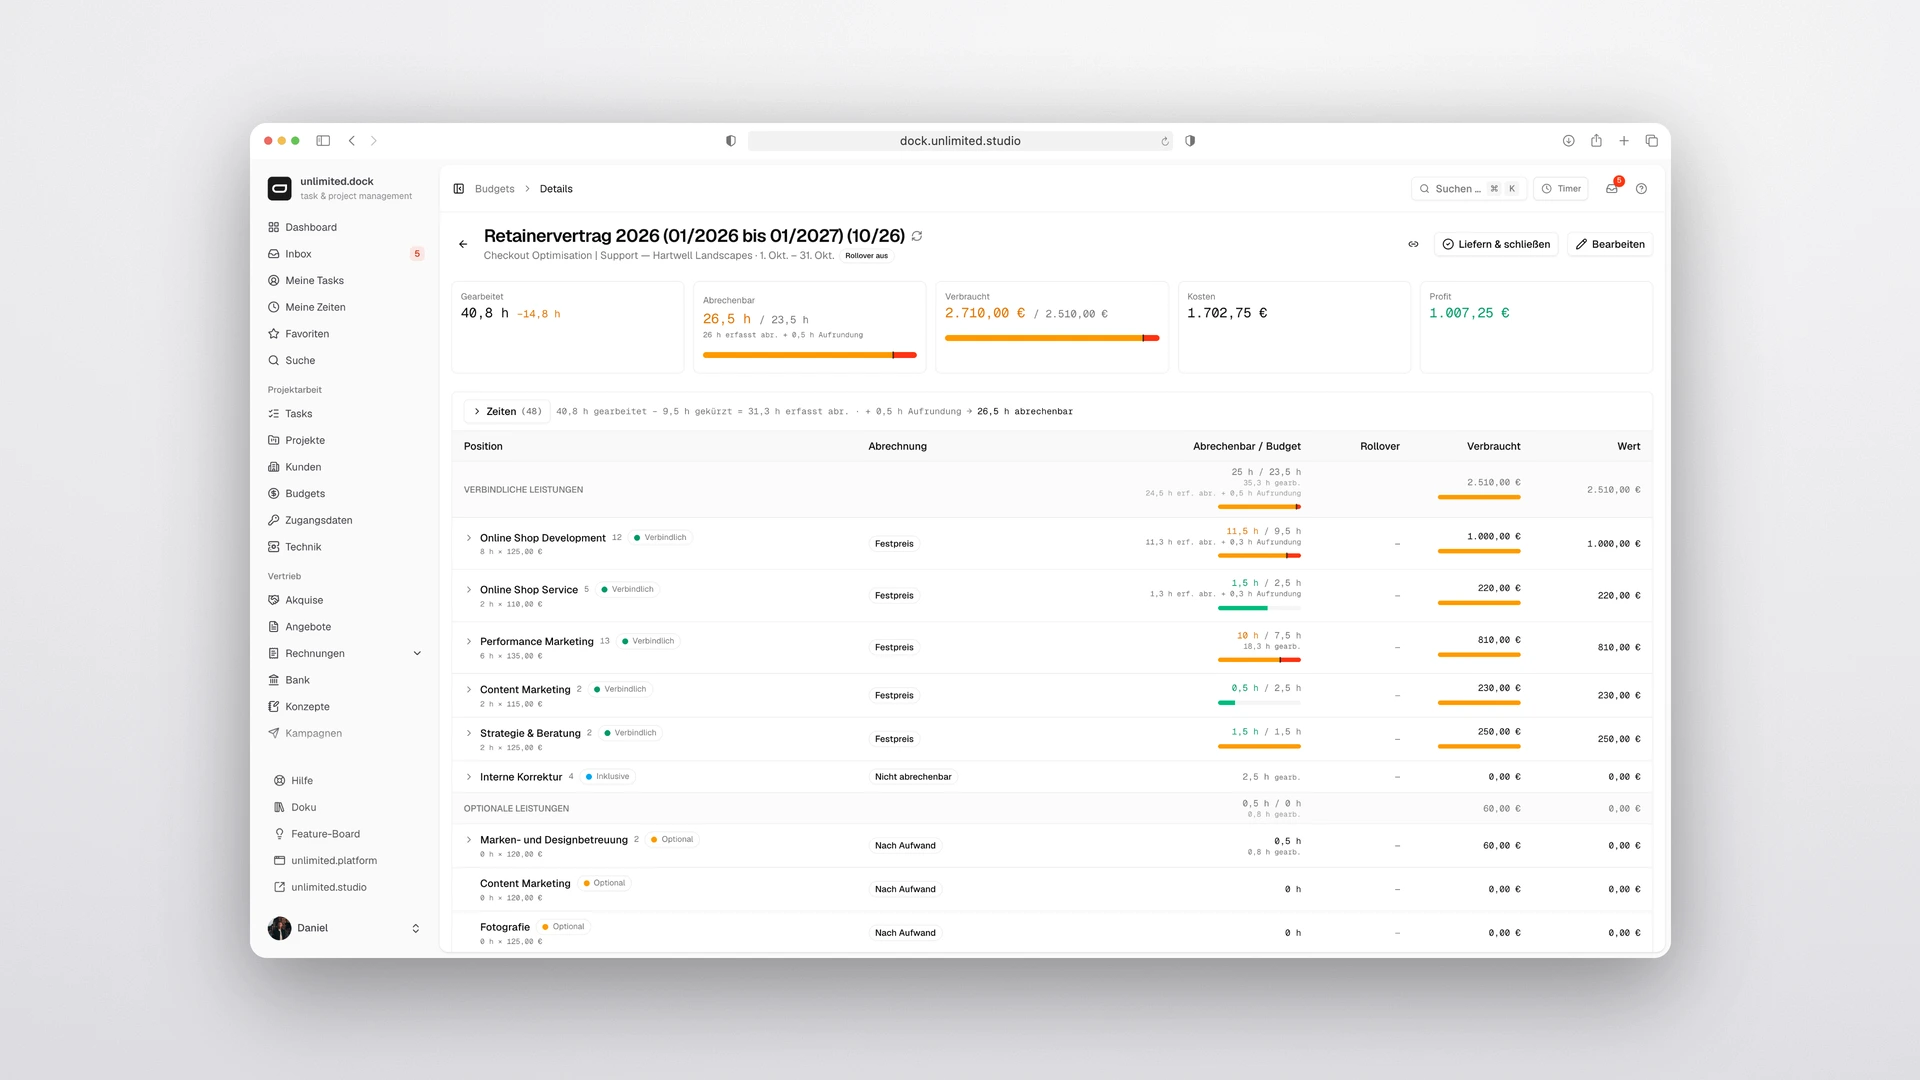
Task: Click the refresh icon after the title
Action: pyautogui.click(x=917, y=236)
